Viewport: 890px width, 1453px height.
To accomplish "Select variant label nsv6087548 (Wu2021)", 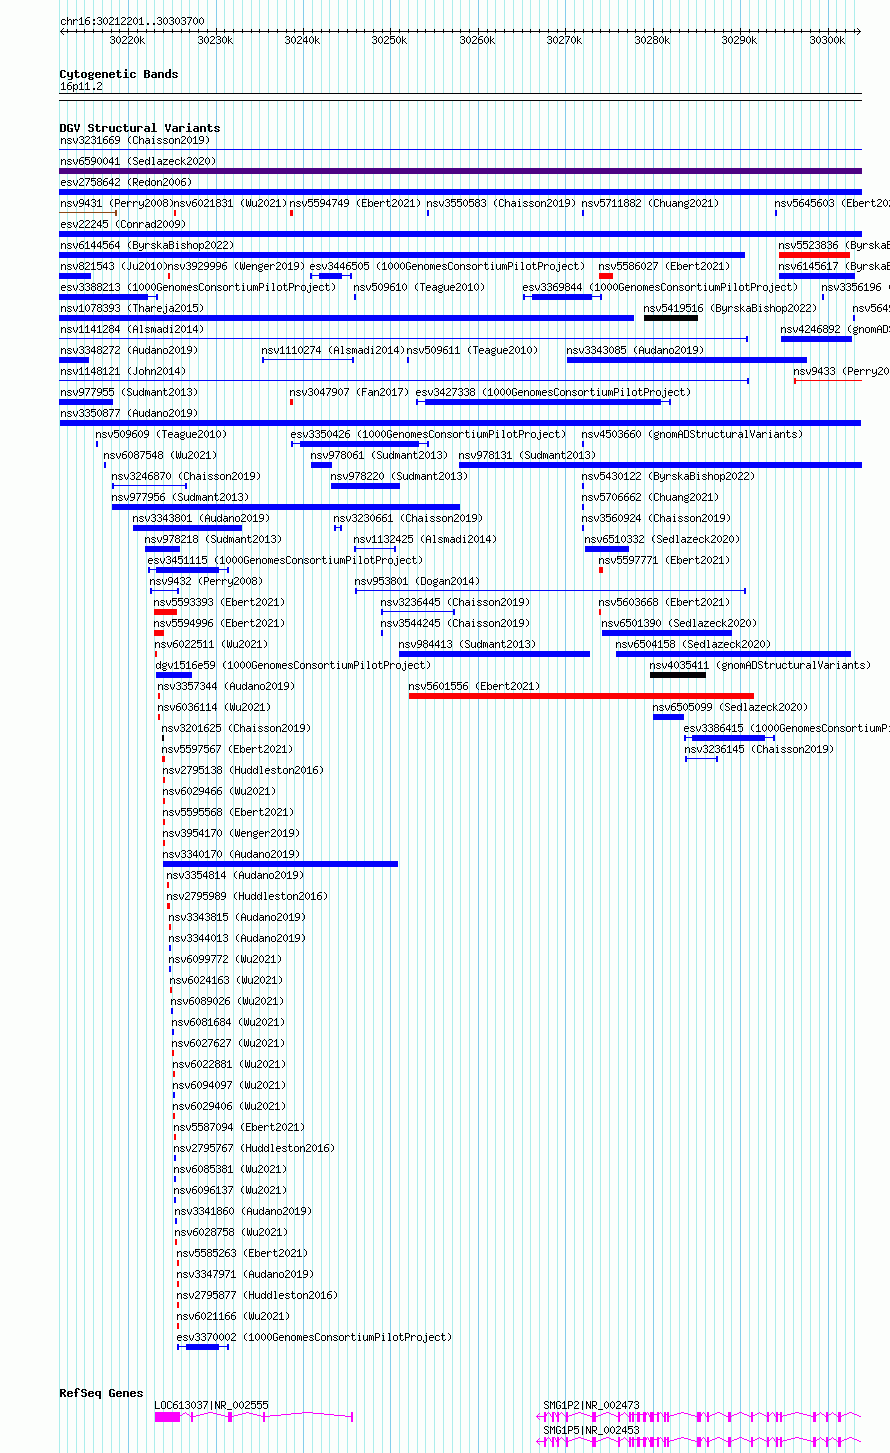I will click(x=161, y=456).
